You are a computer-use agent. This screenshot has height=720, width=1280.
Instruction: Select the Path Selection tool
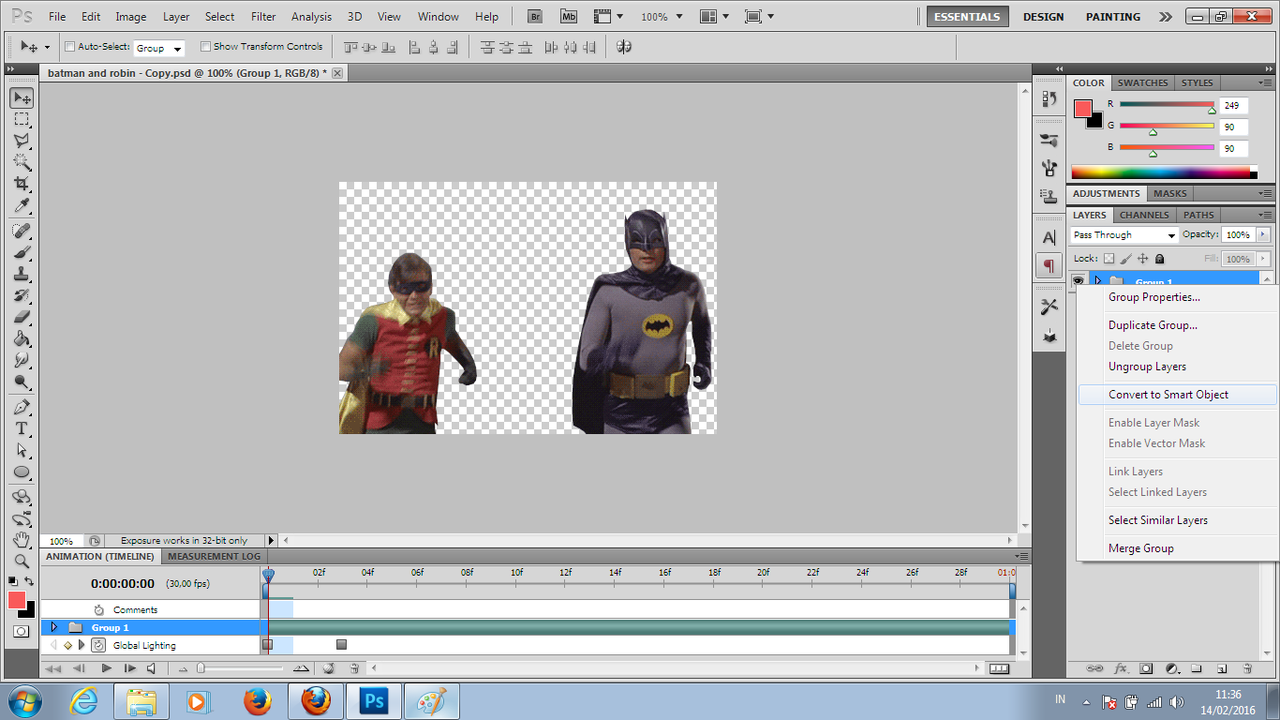(22, 451)
